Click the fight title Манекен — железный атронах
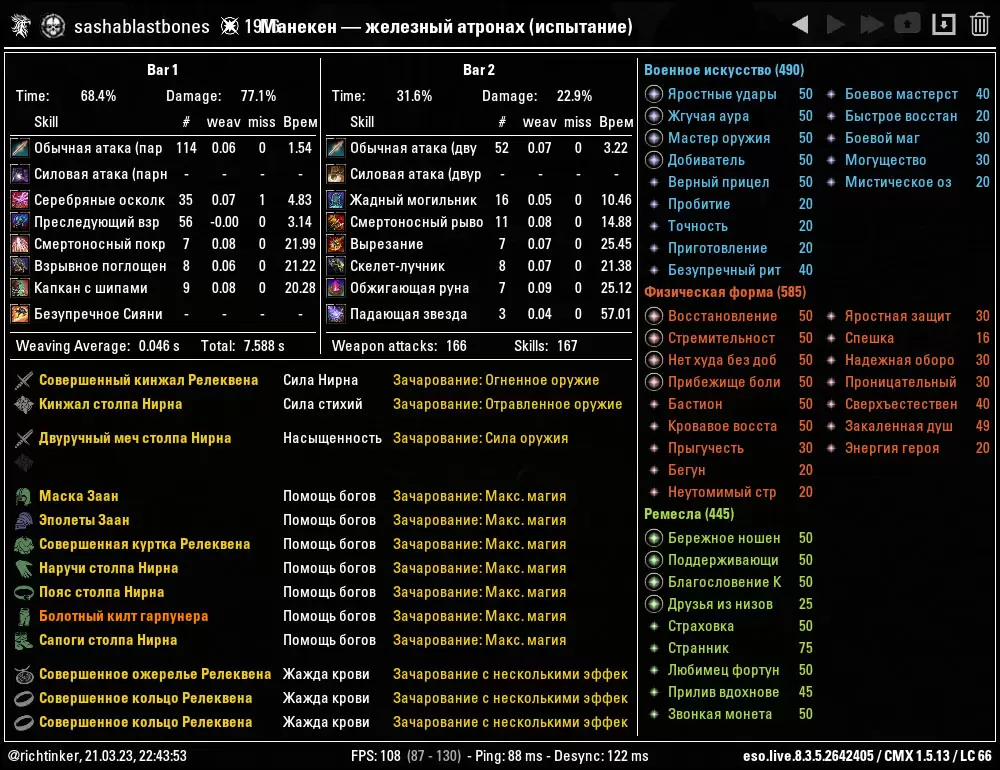1000x770 pixels. [447, 27]
